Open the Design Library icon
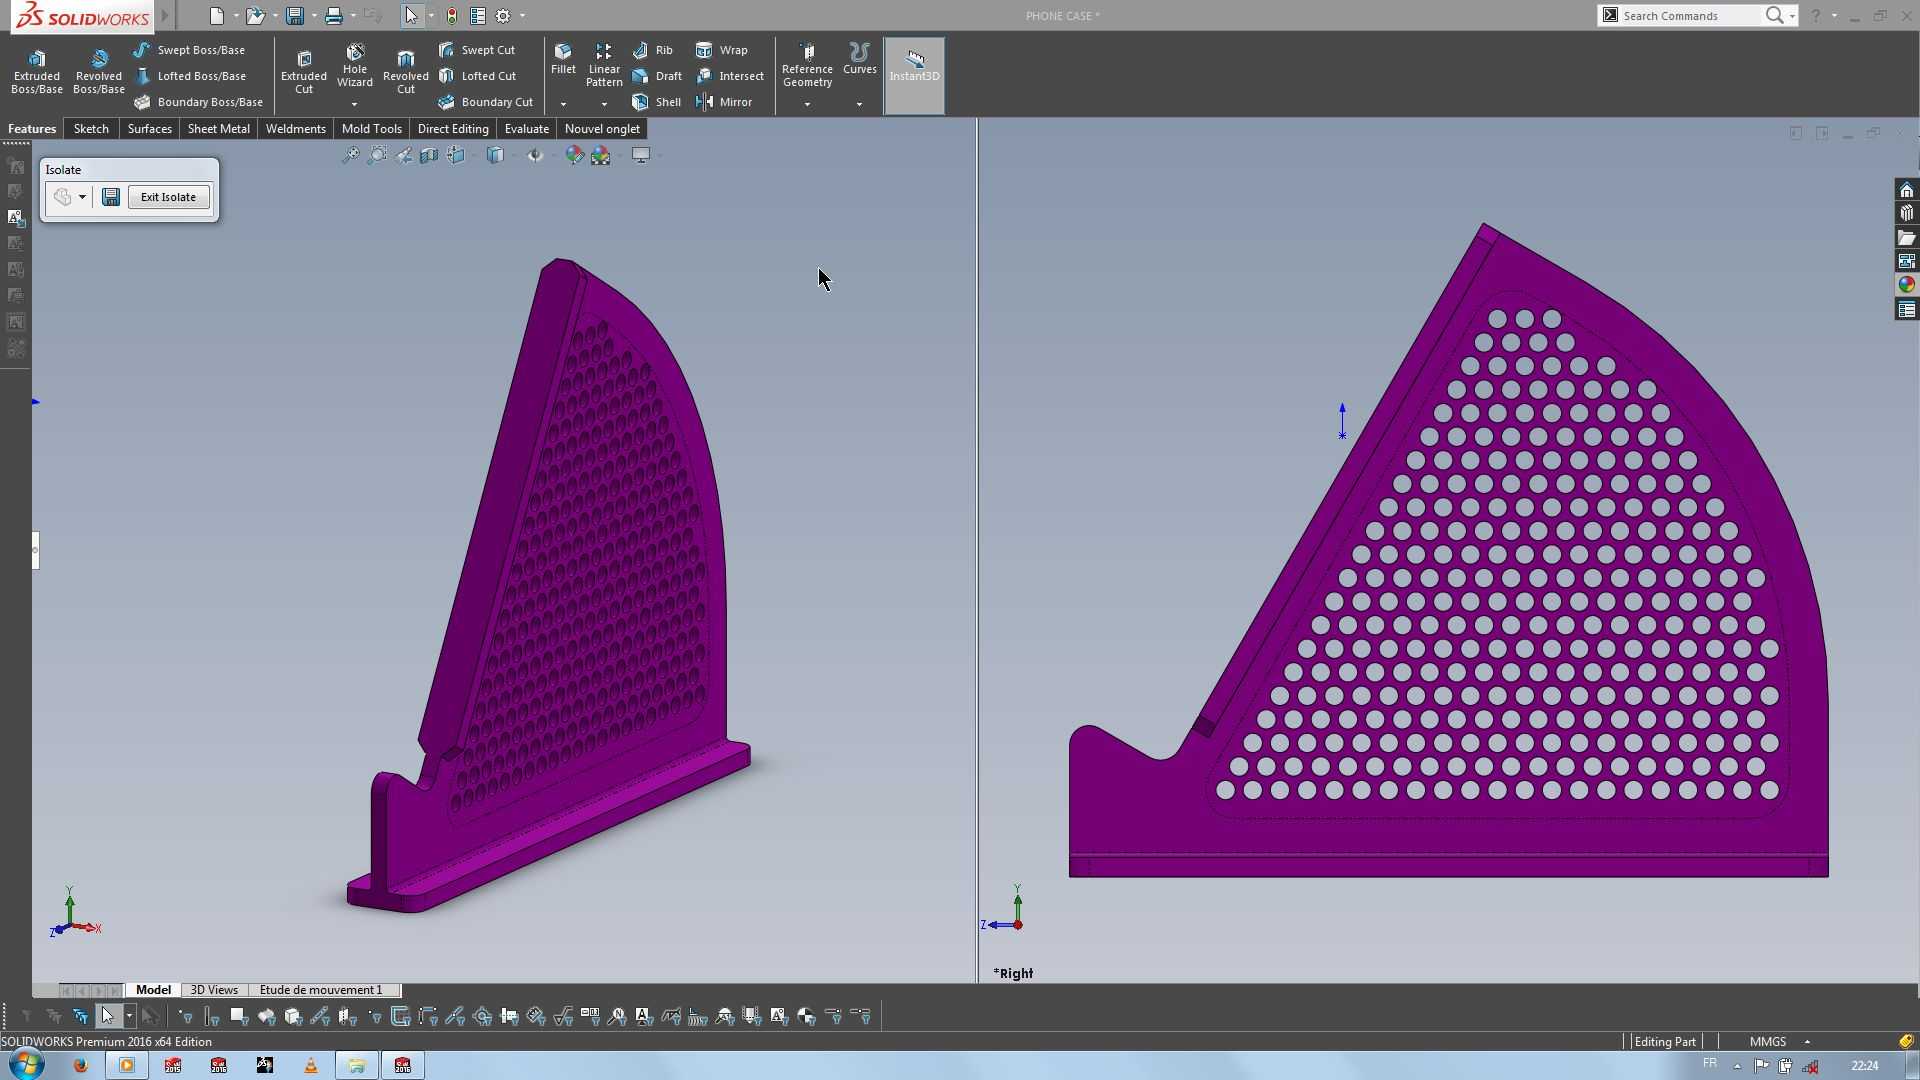The image size is (1920, 1080). click(x=1906, y=213)
